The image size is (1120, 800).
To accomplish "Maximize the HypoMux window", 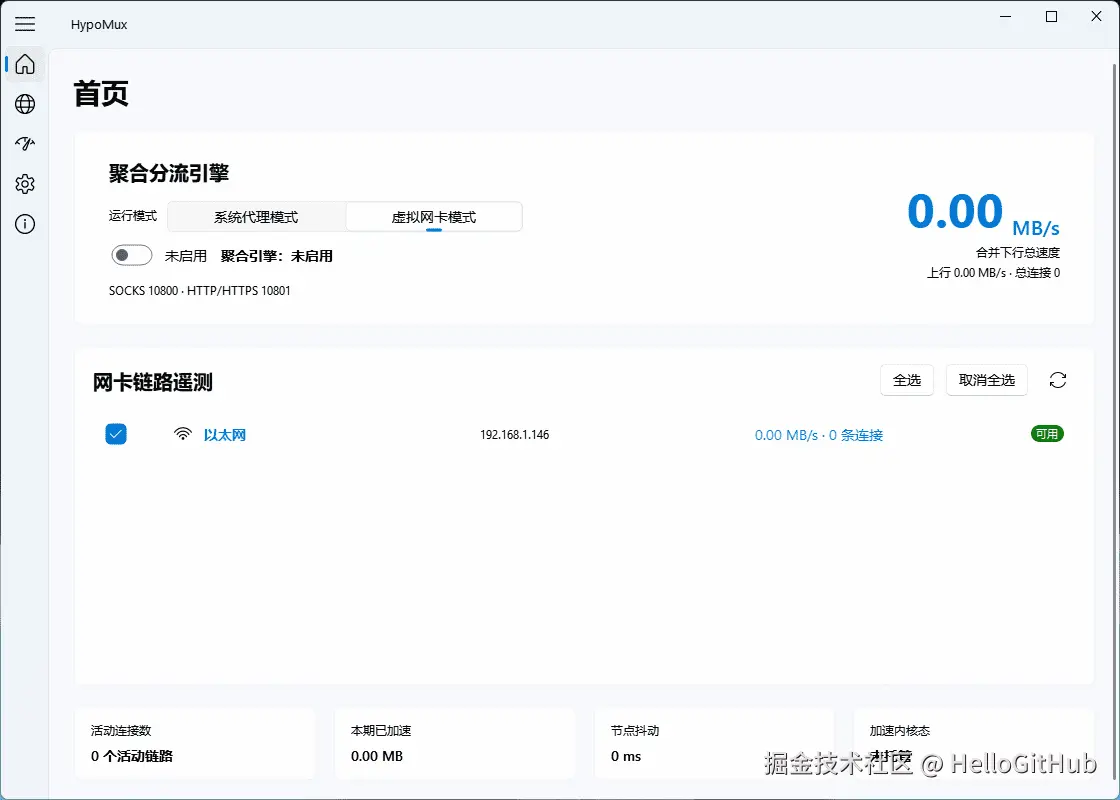I will tap(1051, 16).
